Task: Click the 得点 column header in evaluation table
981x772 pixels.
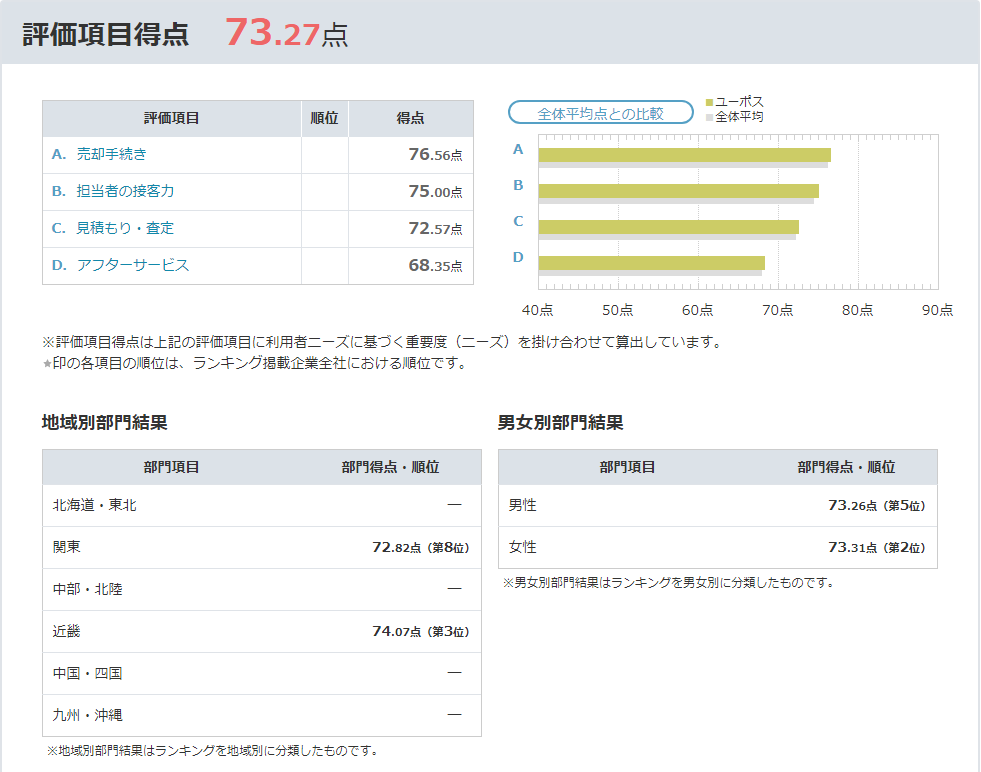Action: 410,118
